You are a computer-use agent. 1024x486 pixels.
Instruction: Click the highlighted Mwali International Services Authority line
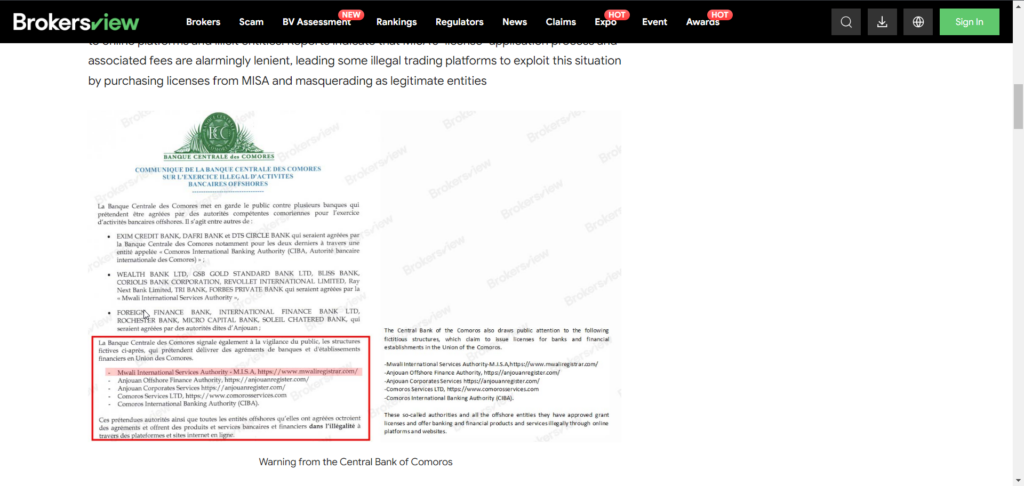234,372
